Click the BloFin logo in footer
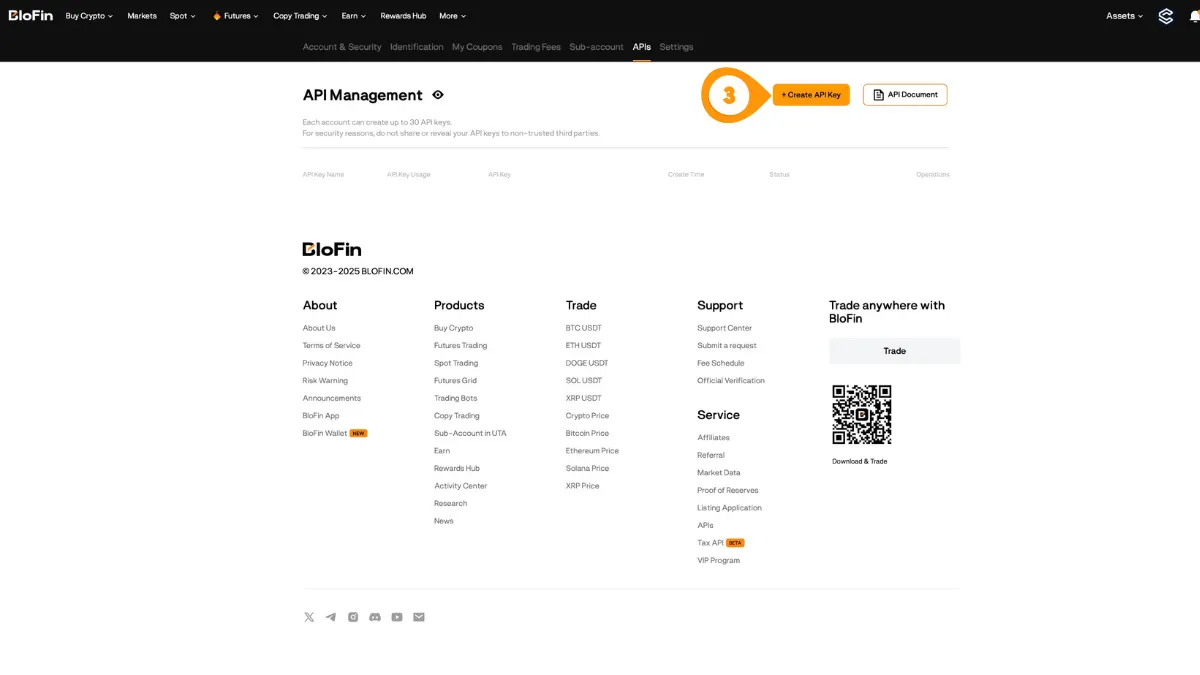 coord(332,249)
